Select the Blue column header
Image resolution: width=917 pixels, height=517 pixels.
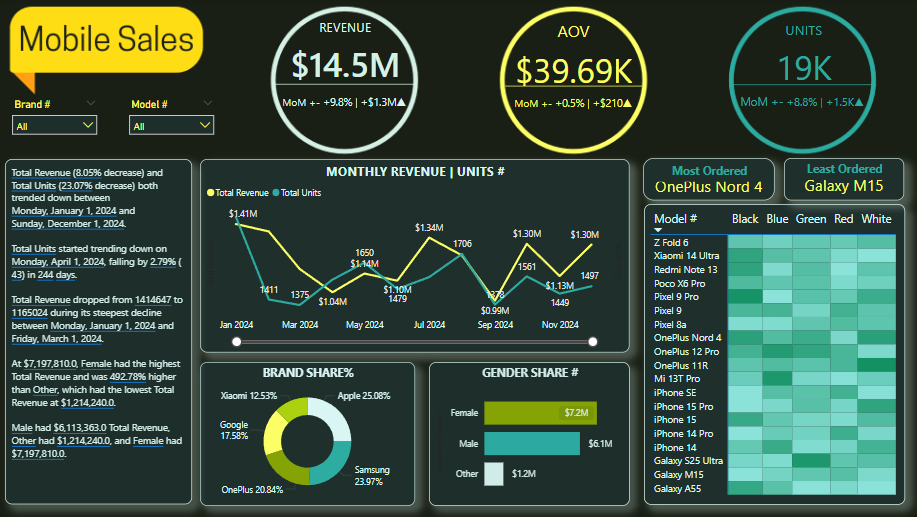(777, 219)
